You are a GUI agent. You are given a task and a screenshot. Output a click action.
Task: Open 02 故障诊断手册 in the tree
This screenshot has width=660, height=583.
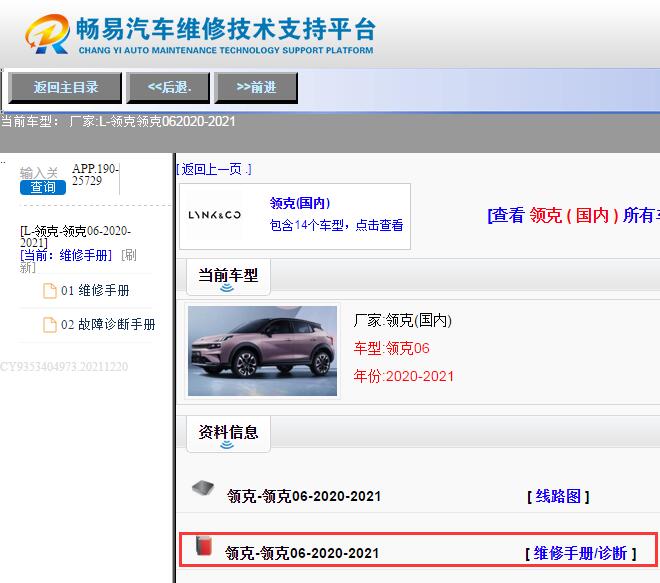point(108,325)
